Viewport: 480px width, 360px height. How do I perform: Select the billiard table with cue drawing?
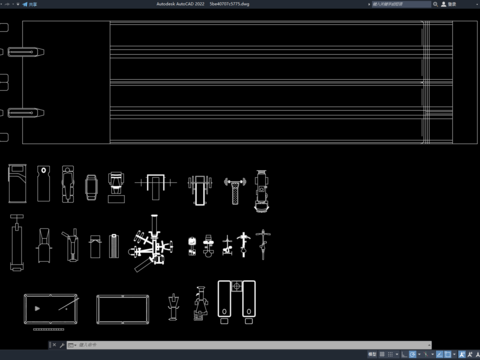click(x=51, y=309)
